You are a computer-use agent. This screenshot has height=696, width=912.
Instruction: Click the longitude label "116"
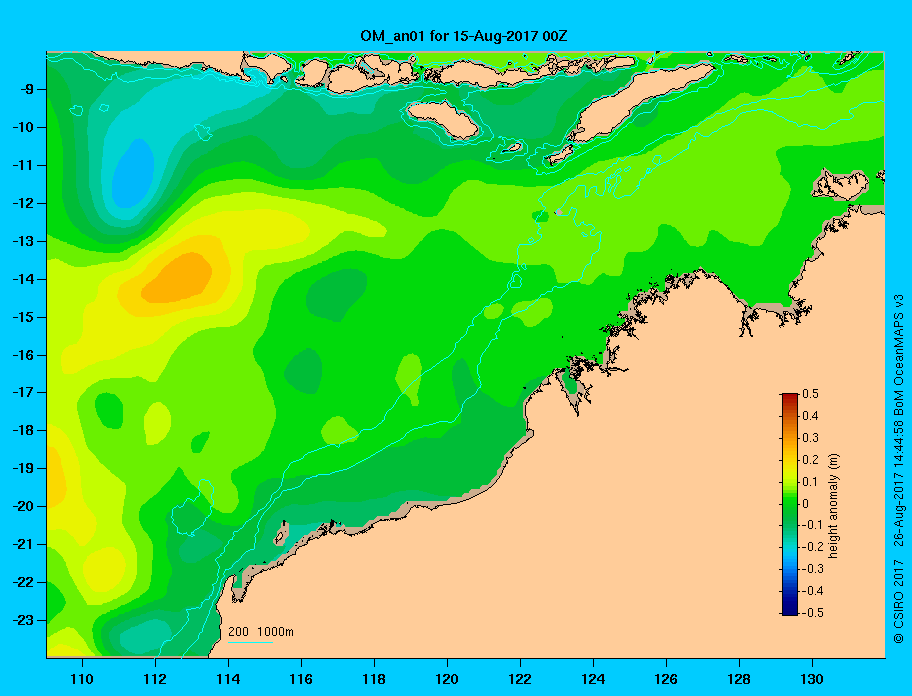301,679
